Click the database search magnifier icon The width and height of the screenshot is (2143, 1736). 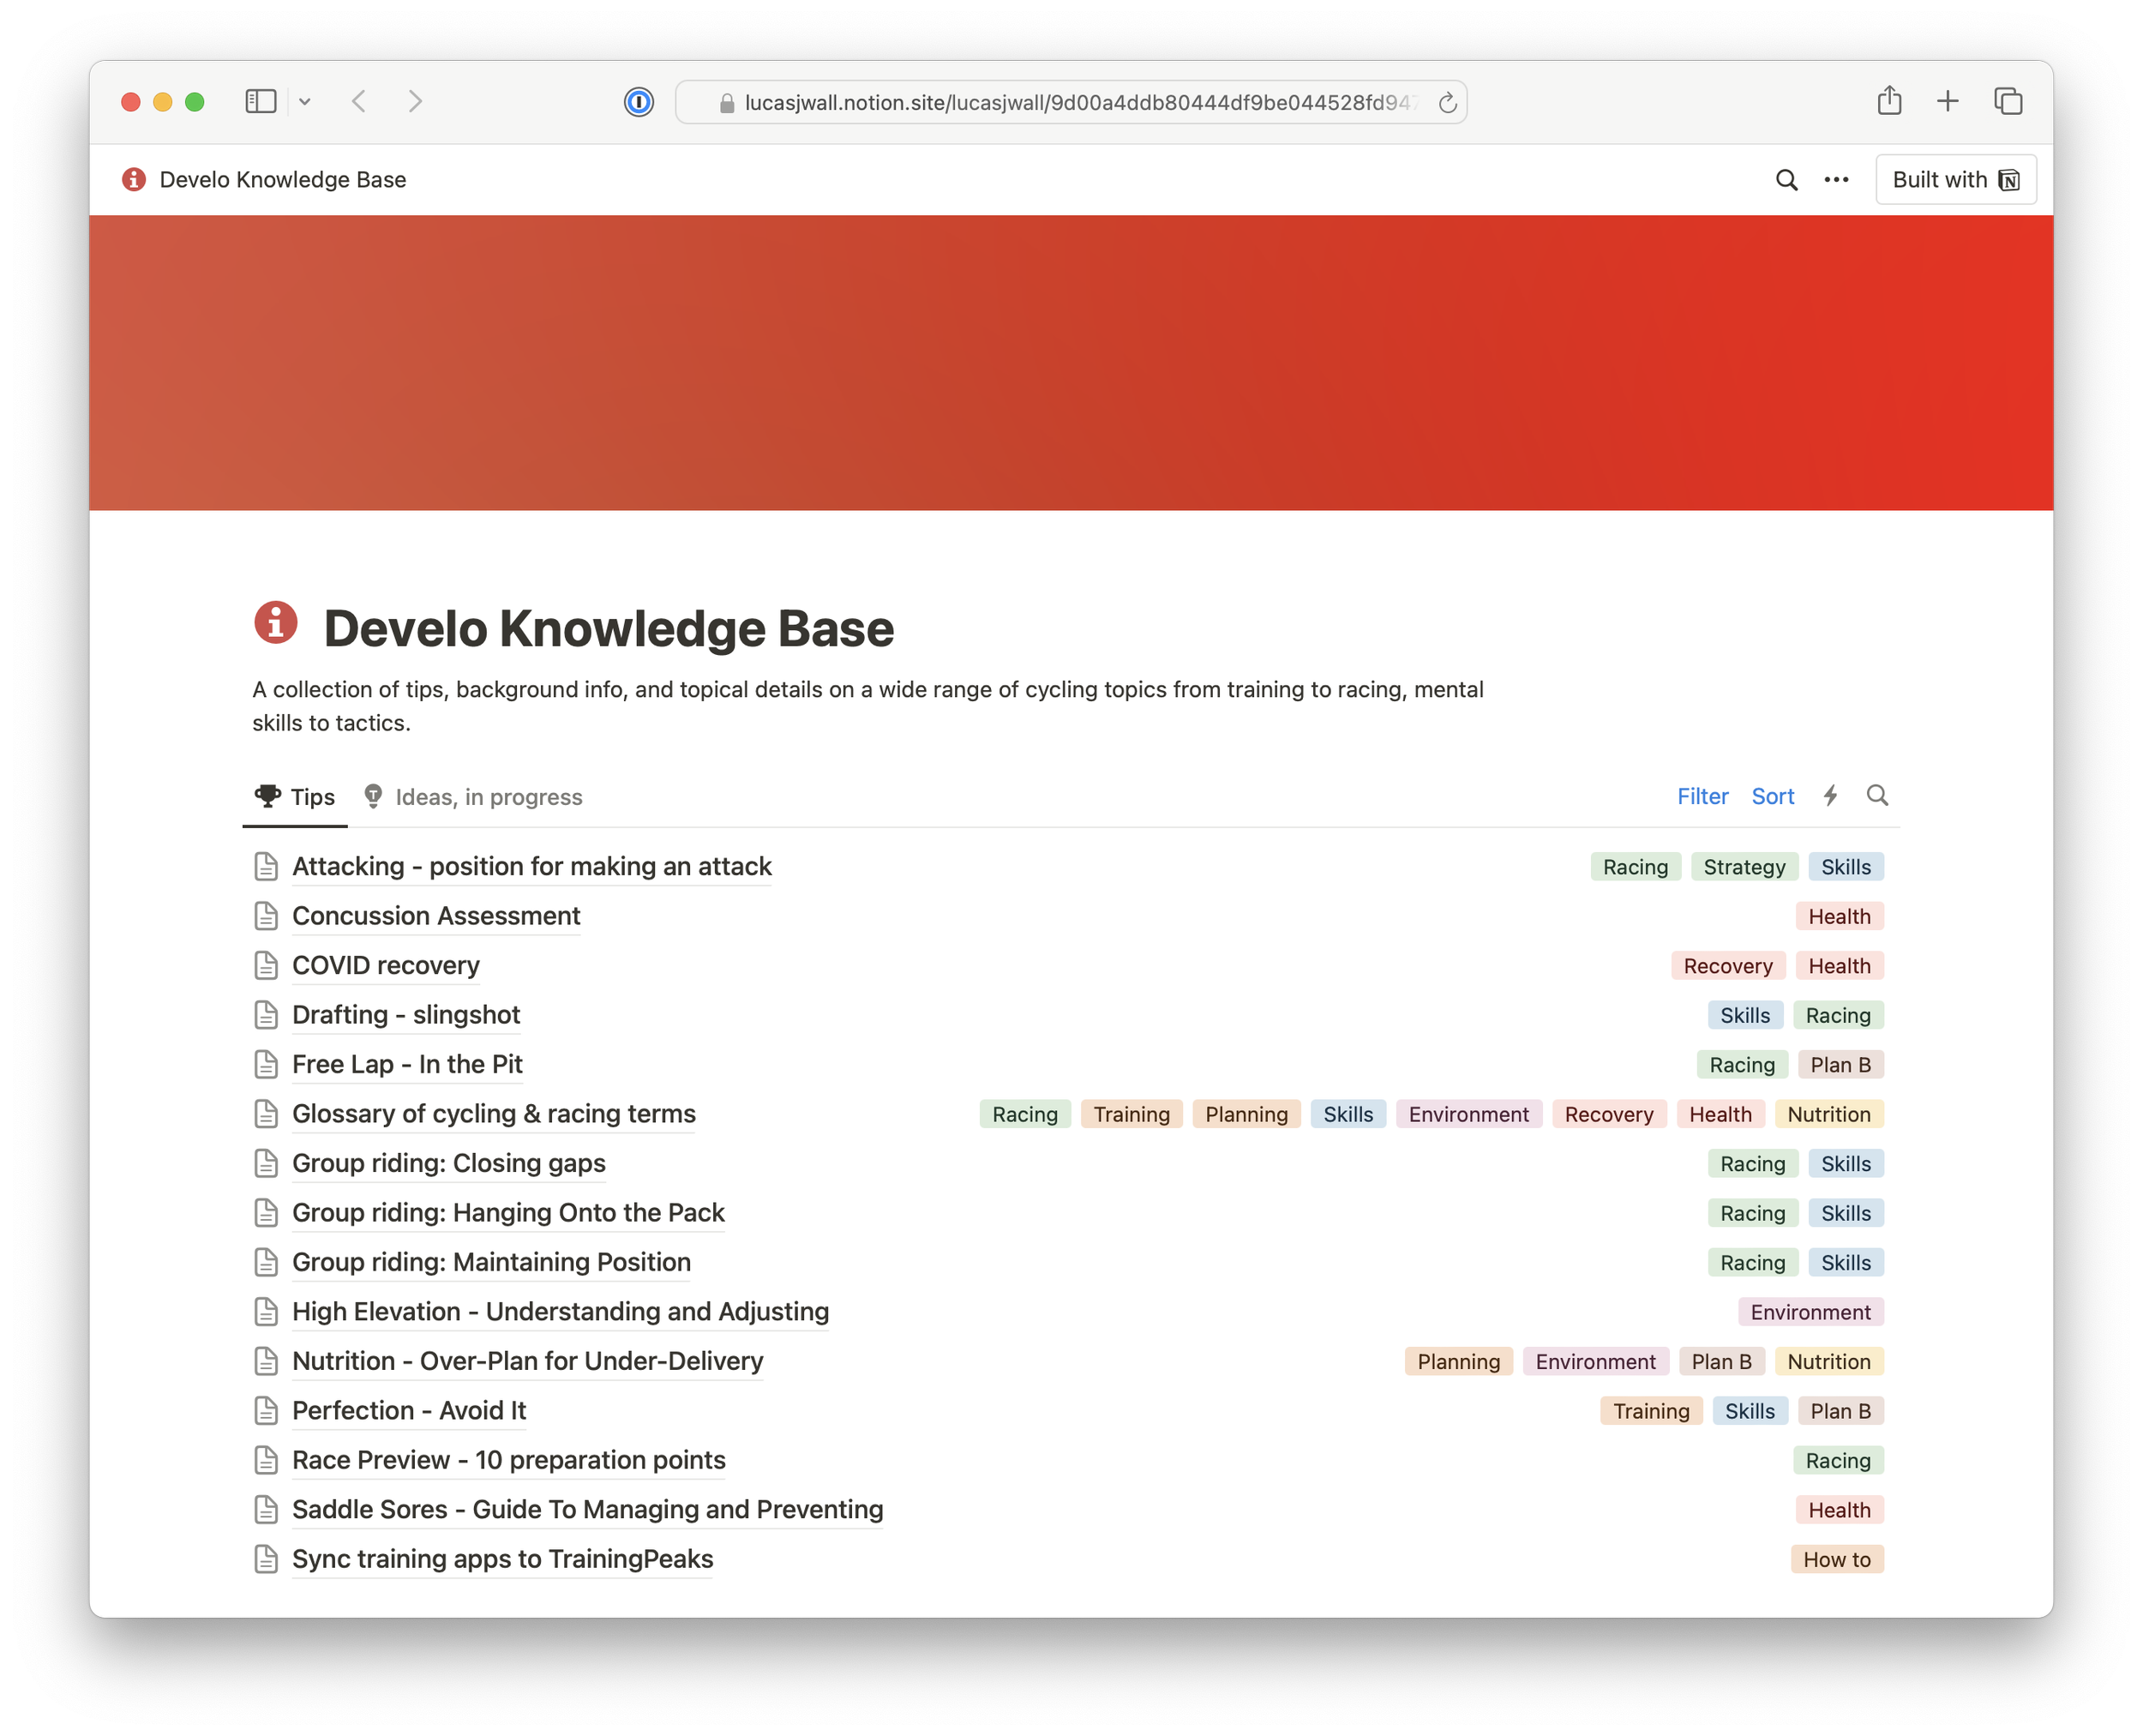click(x=1878, y=796)
